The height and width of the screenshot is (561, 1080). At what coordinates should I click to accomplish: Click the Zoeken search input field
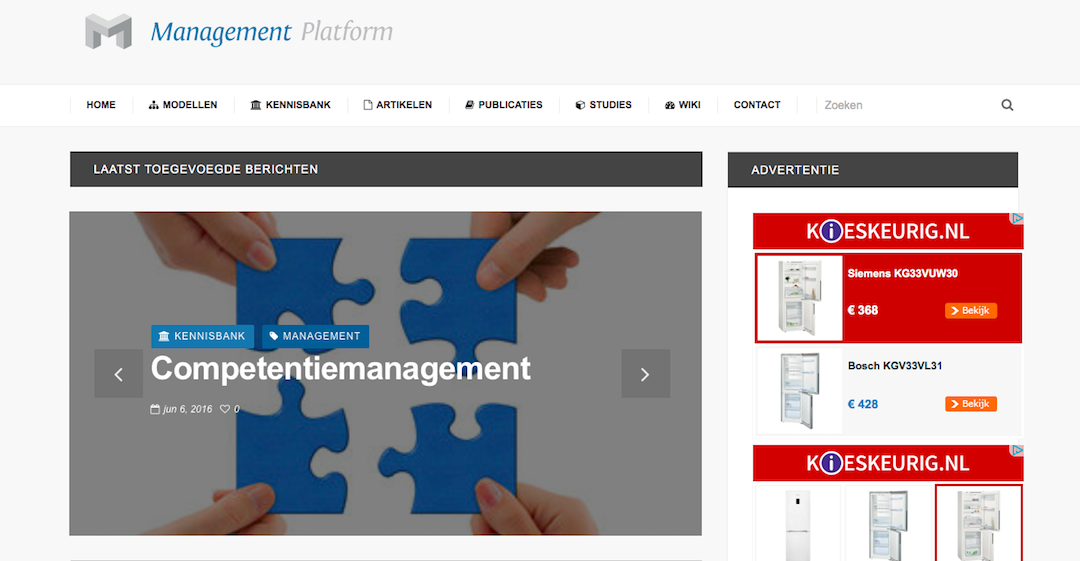906,105
